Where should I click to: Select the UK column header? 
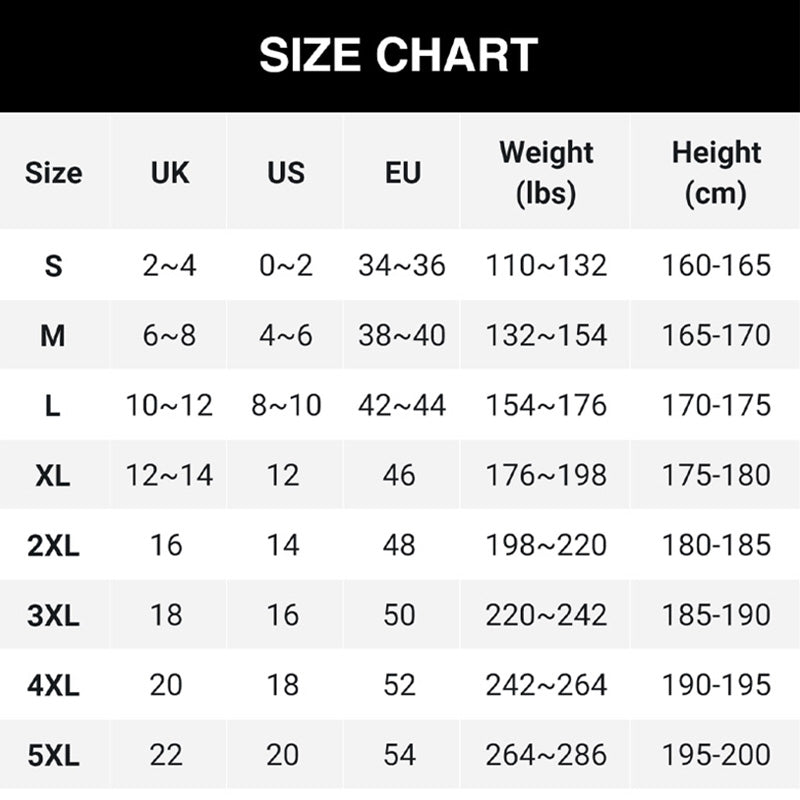coord(170,172)
